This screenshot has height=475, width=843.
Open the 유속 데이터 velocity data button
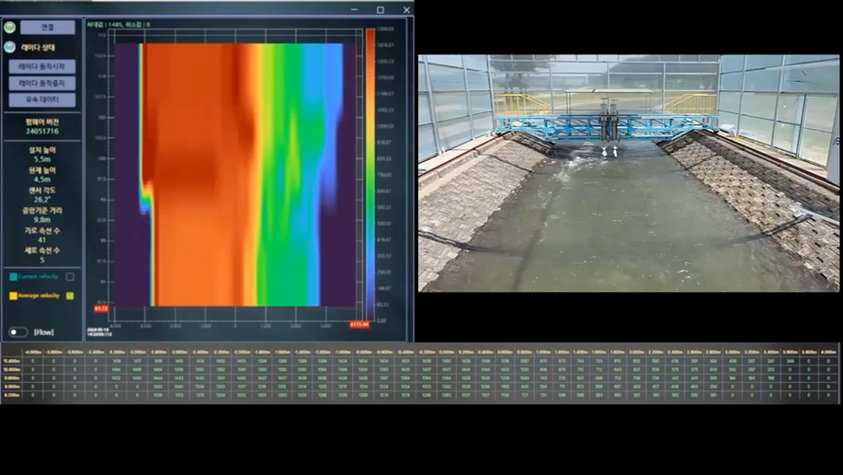pos(42,100)
